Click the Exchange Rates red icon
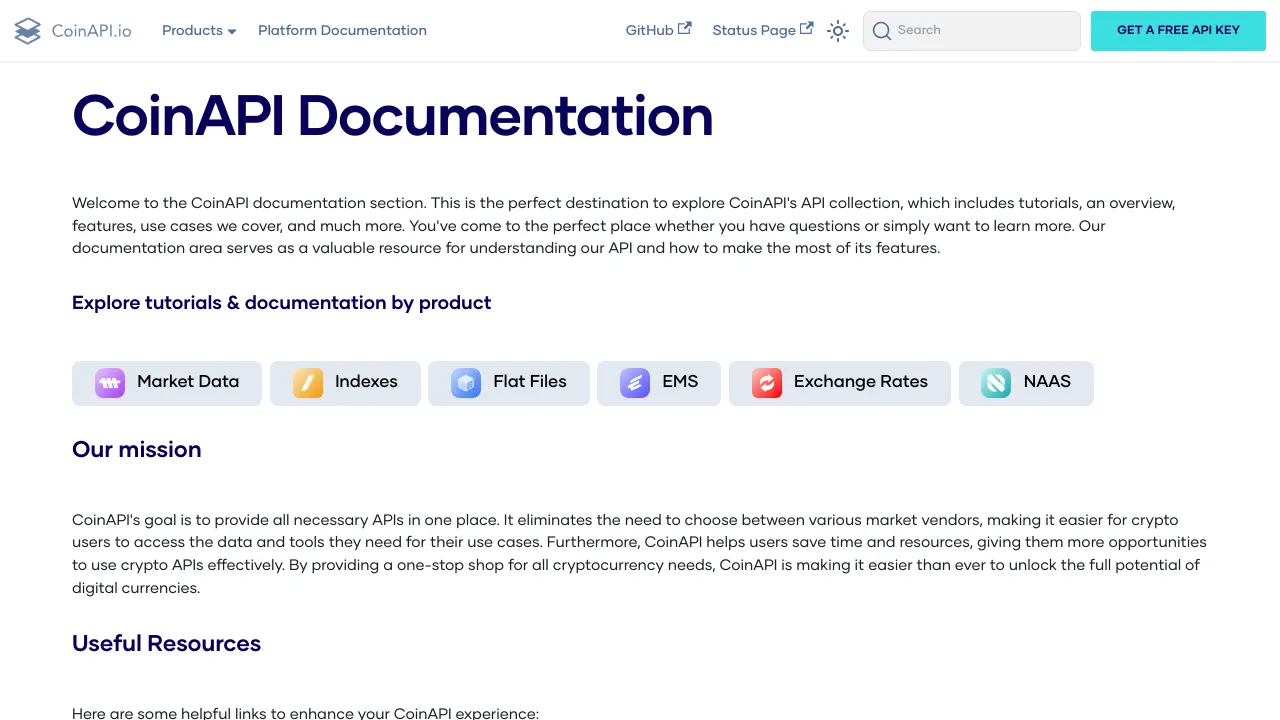The image size is (1280, 720). (767, 383)
